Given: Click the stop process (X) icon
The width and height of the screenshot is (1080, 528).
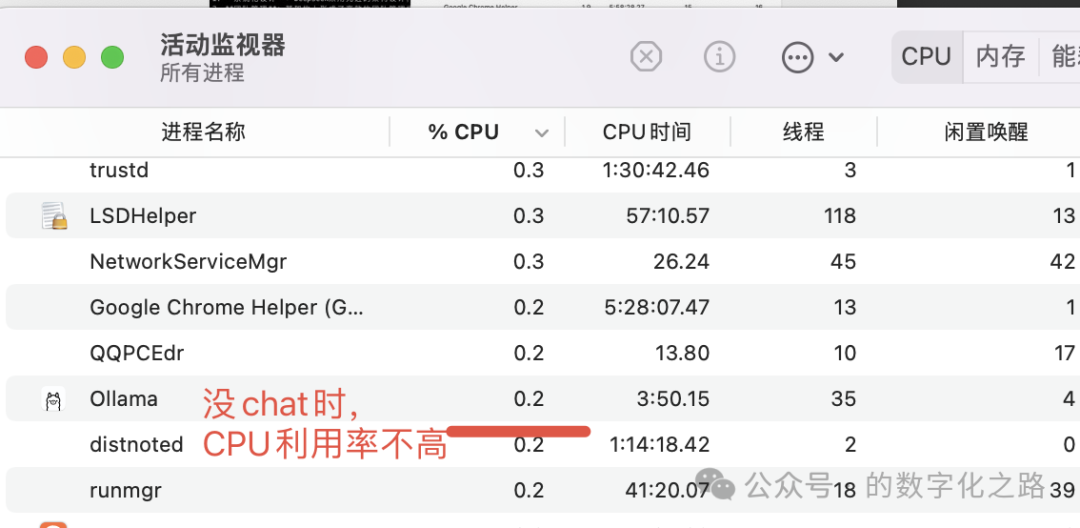Looking at the screenshot, I should (x=646, y=57).
